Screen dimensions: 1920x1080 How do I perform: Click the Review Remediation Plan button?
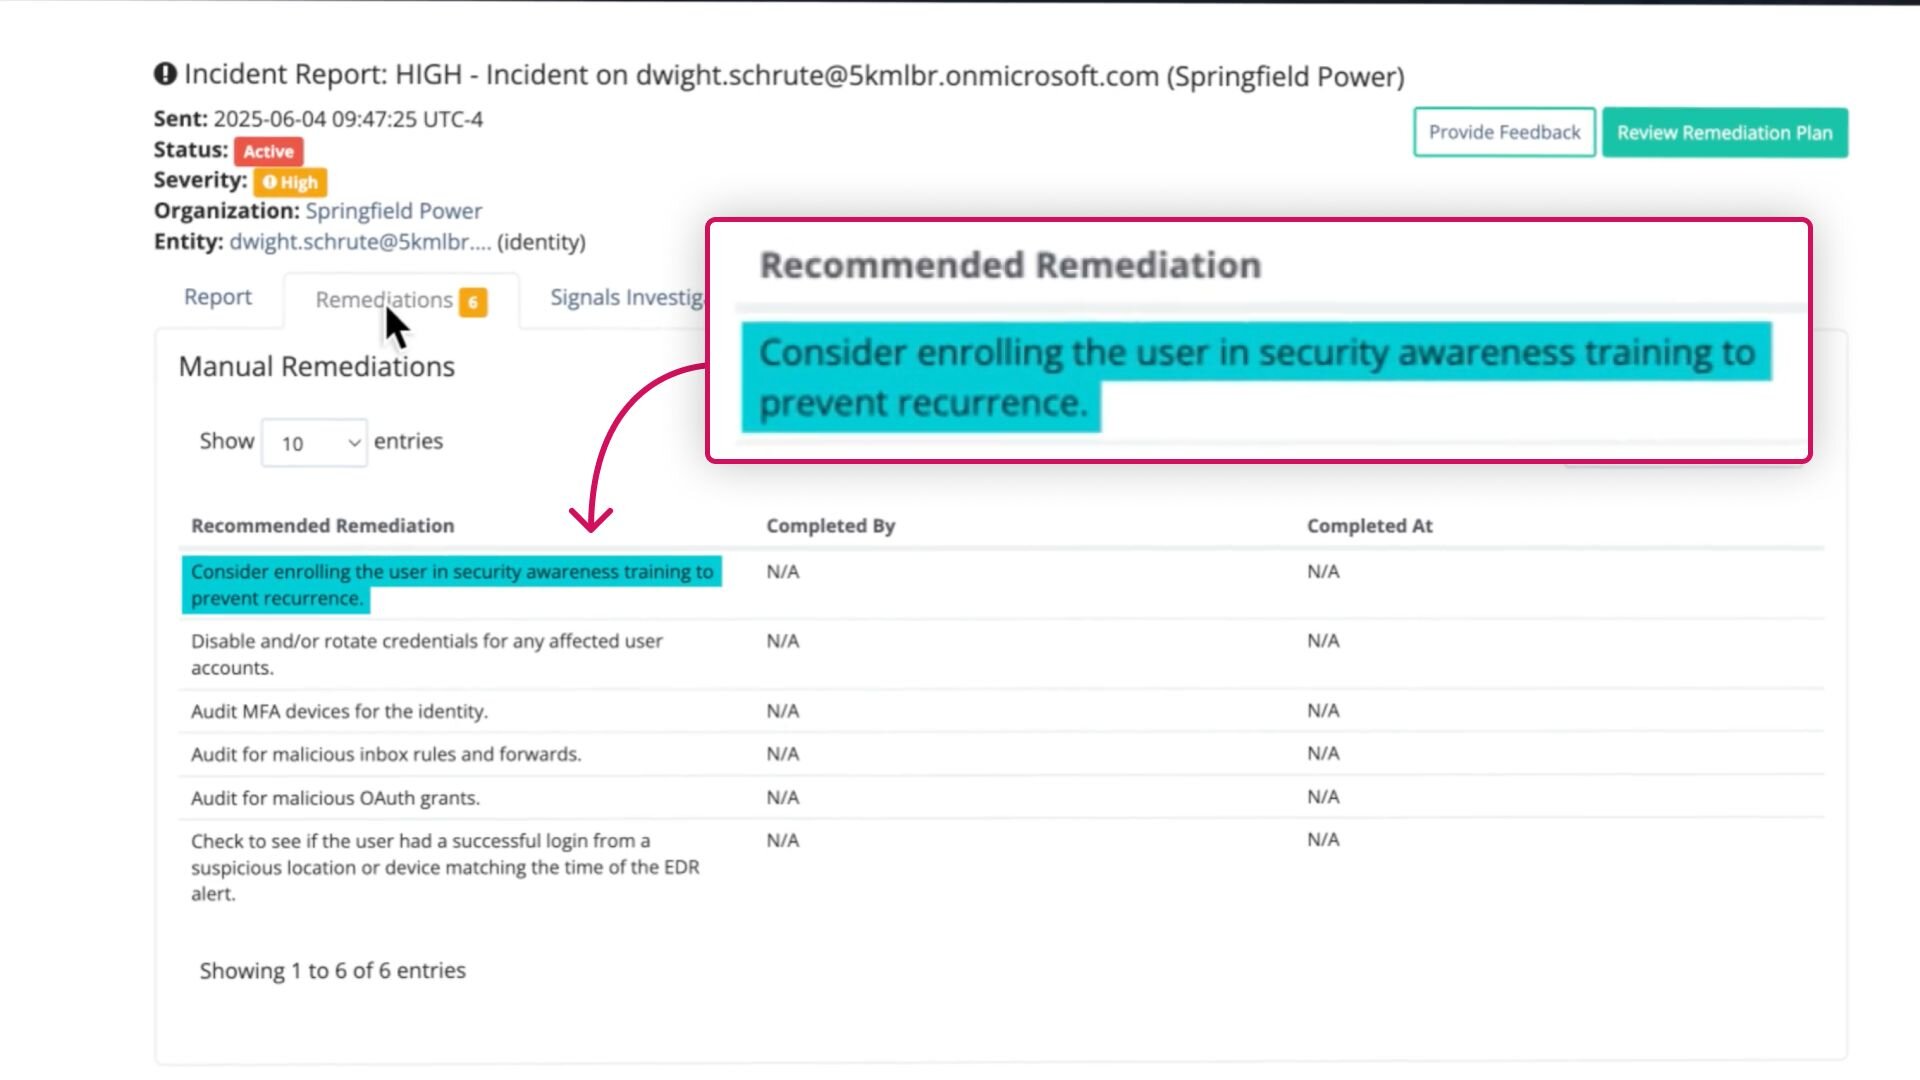(x=1724, y=133)
